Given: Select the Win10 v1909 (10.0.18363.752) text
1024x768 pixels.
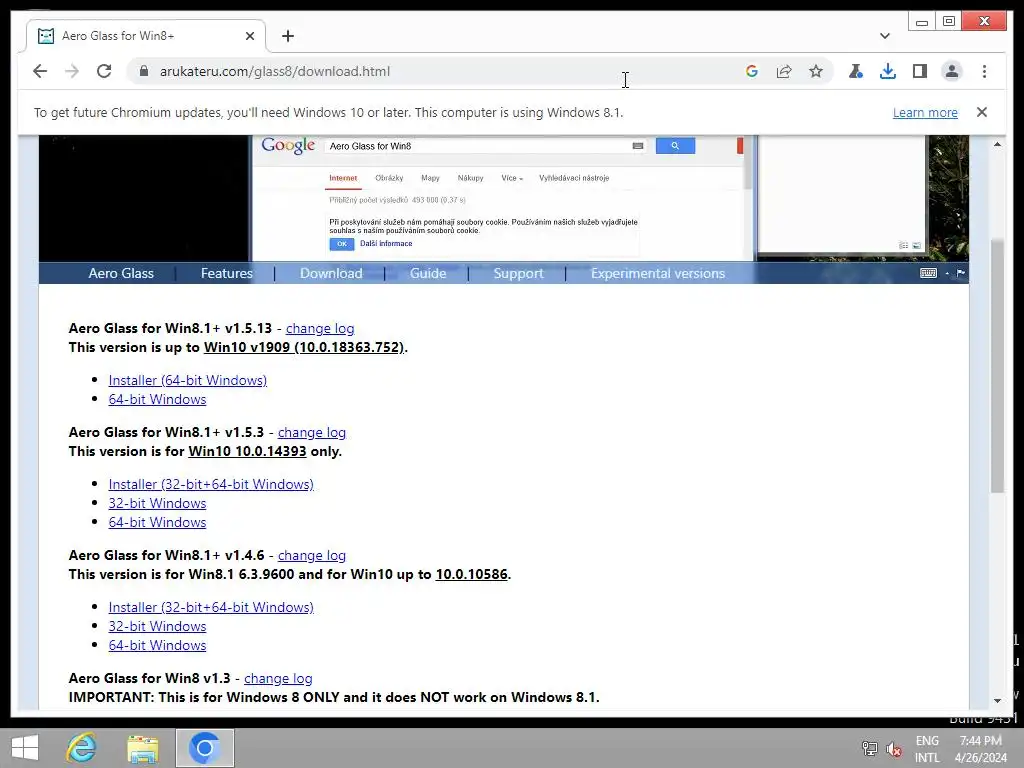Looking at the screenshot, I should coord(304,347).
